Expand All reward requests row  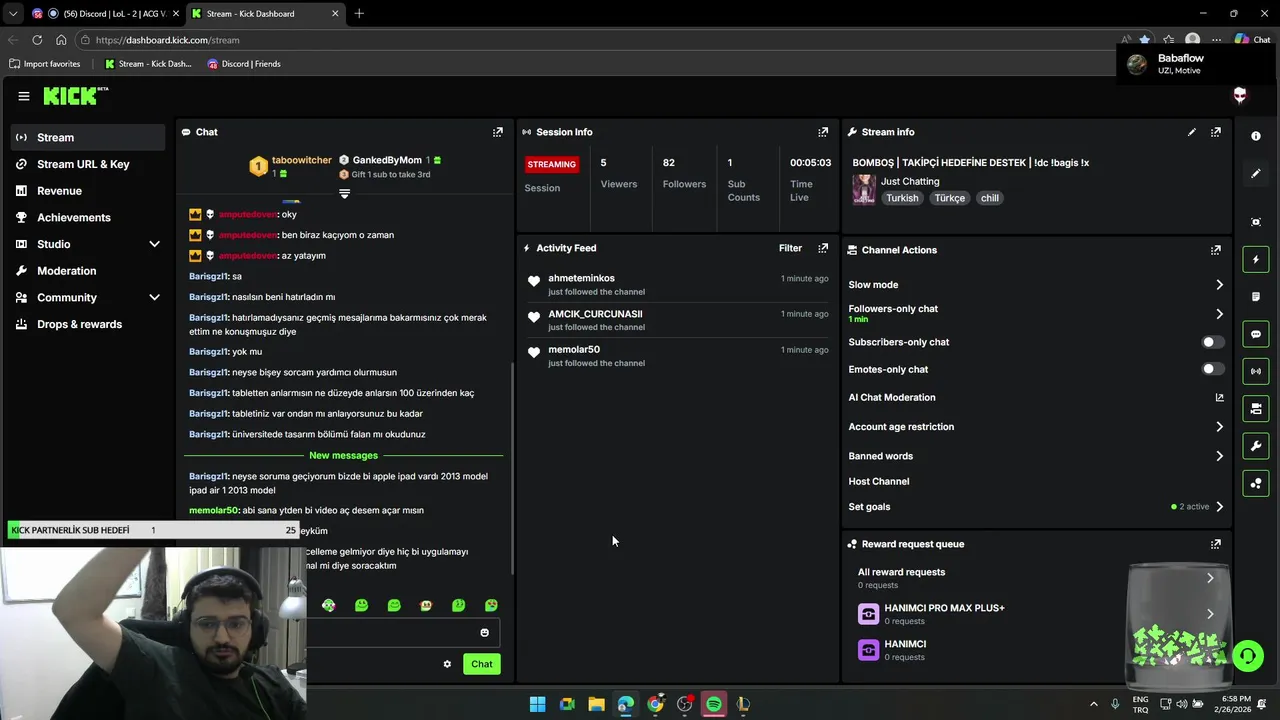[x=1210, y=578]
